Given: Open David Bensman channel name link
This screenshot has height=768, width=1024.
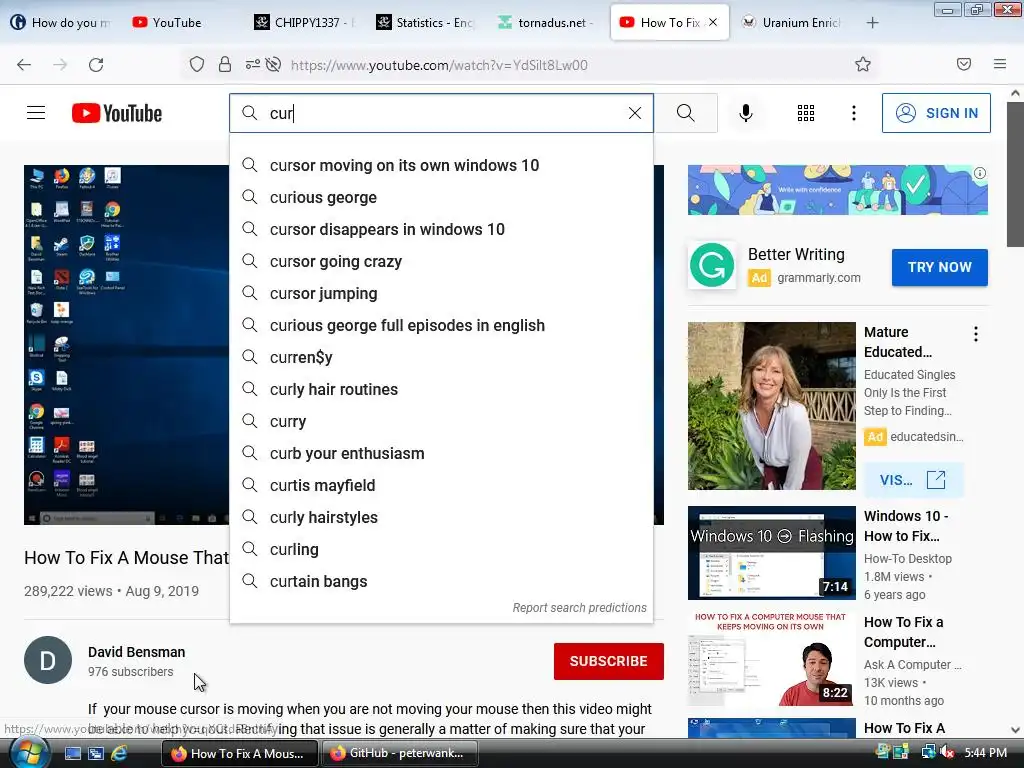Looking at the screenshot, I should point(136,652).
